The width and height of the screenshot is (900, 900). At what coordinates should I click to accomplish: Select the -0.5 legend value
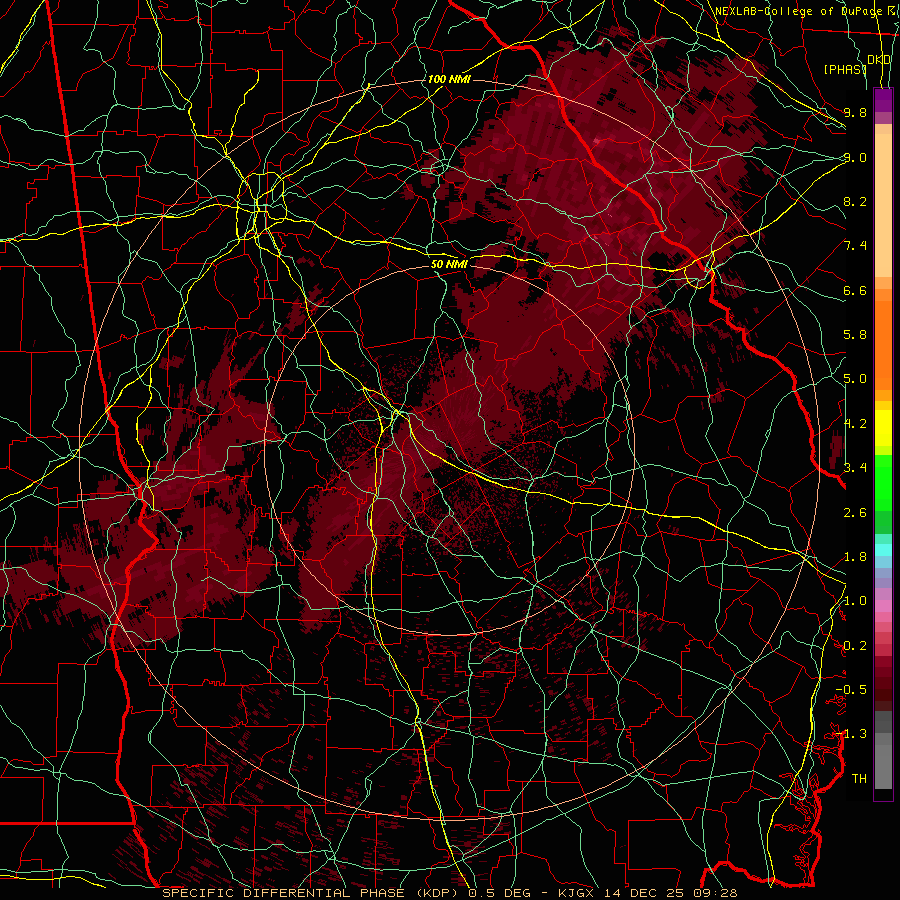851,690
